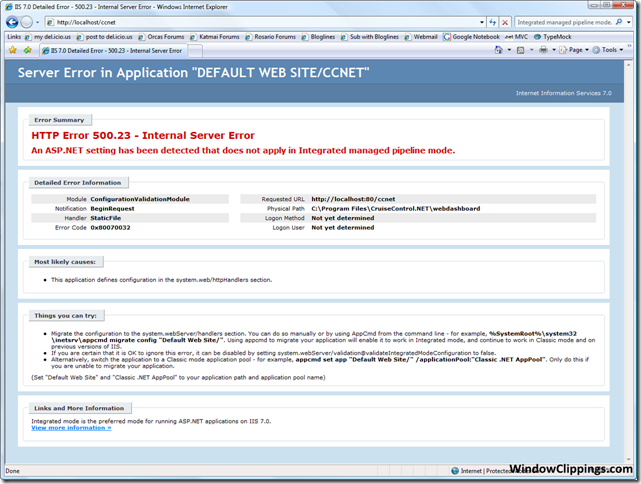This screenshot has width=641, height=484.
Task: Open the search provider dropdown arrow
Action: [x=629, y=22]
